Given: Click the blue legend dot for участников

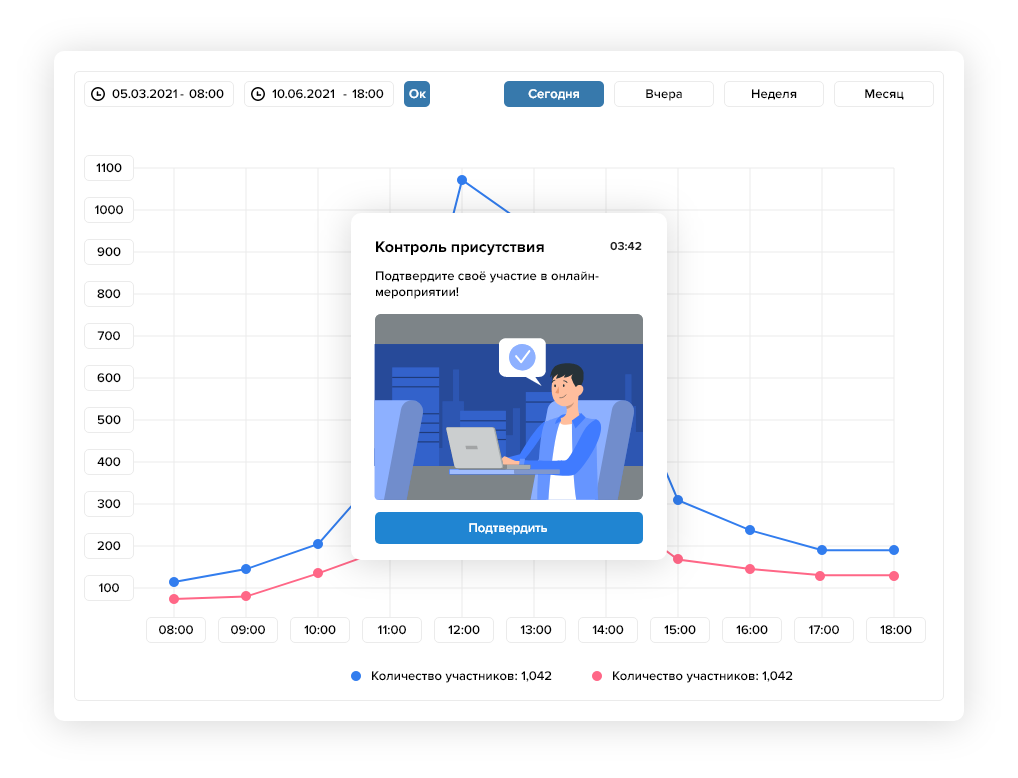Looking at the screenshot, I should pos(356,676).
